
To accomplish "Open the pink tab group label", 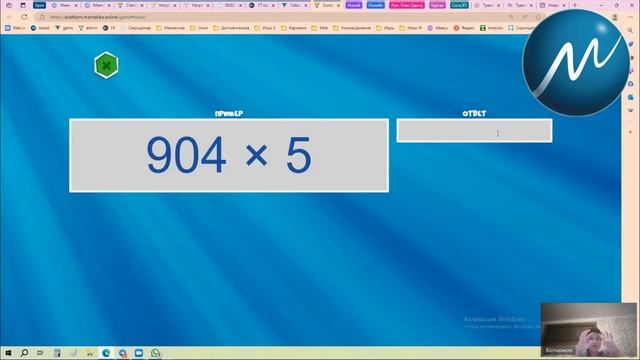I will (407, 5).
